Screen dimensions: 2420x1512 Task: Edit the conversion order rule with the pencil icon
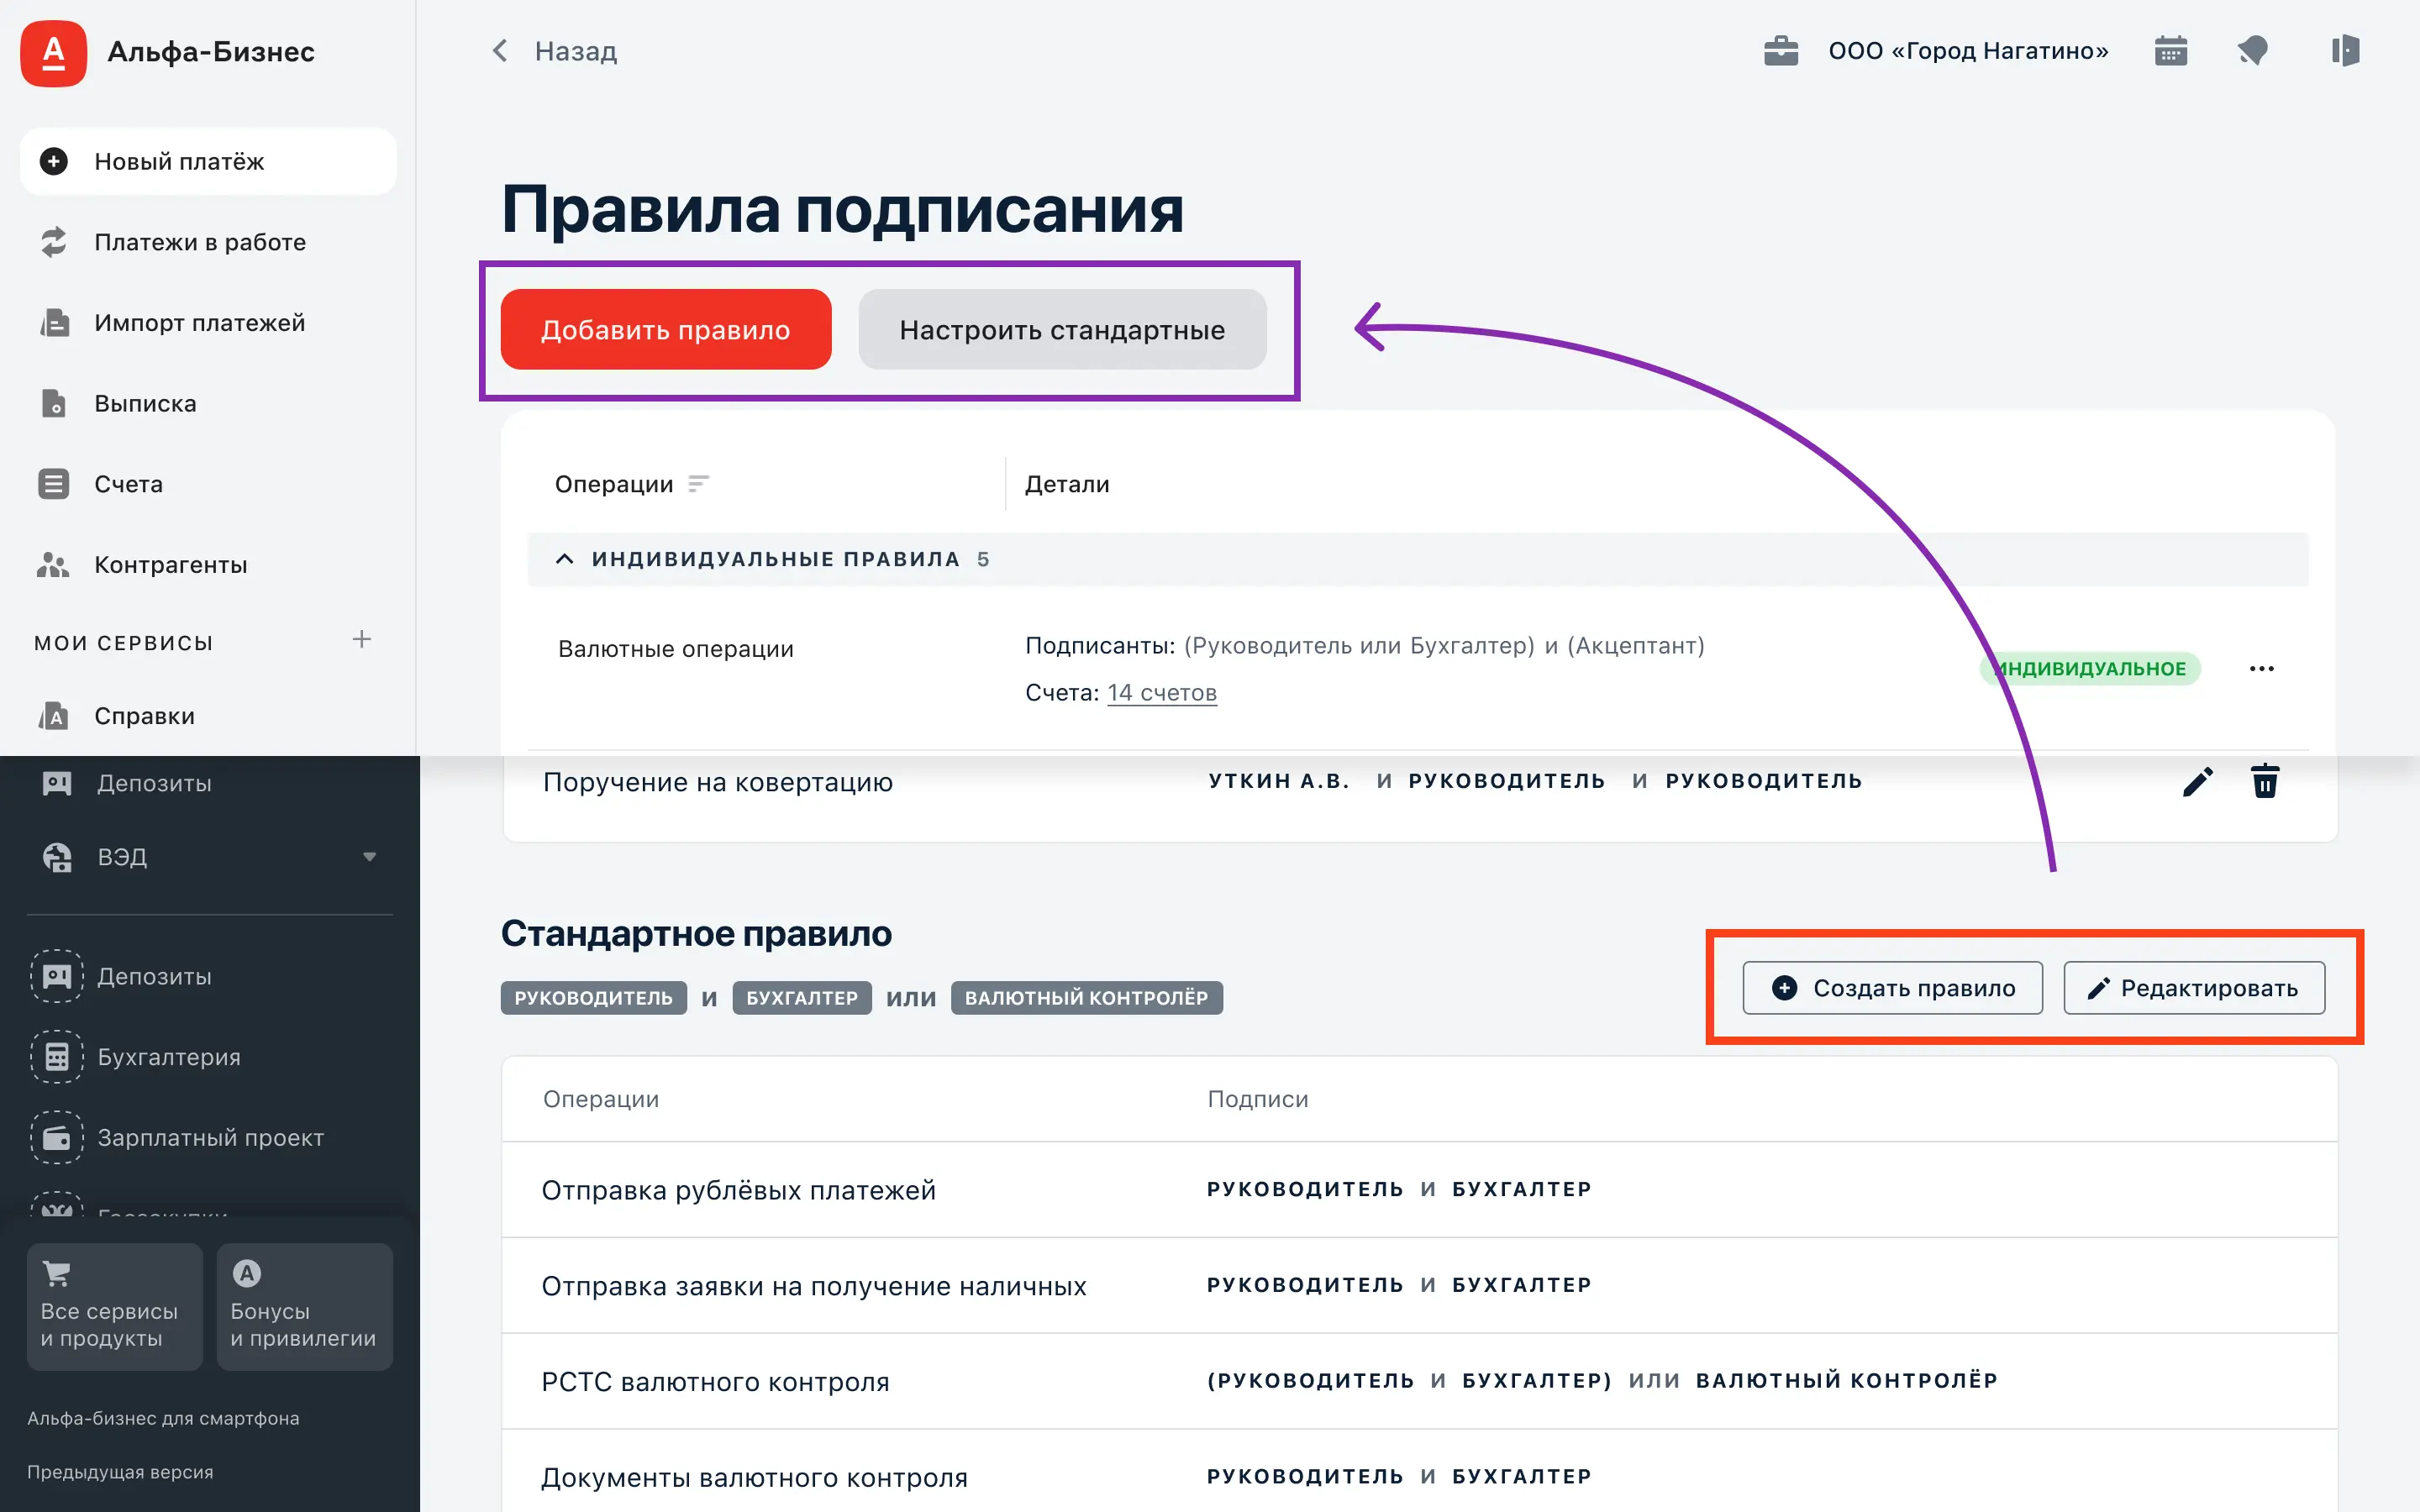click(x=2197, y=782)
